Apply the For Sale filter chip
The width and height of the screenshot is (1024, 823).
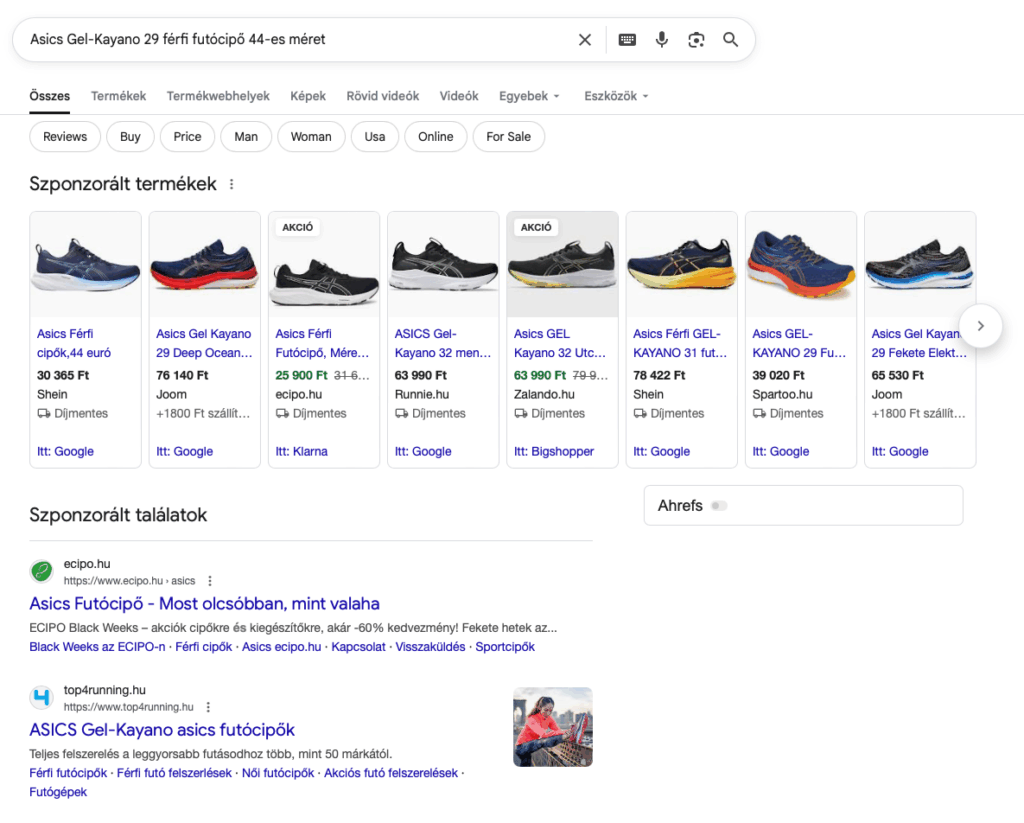pos(508,137)
